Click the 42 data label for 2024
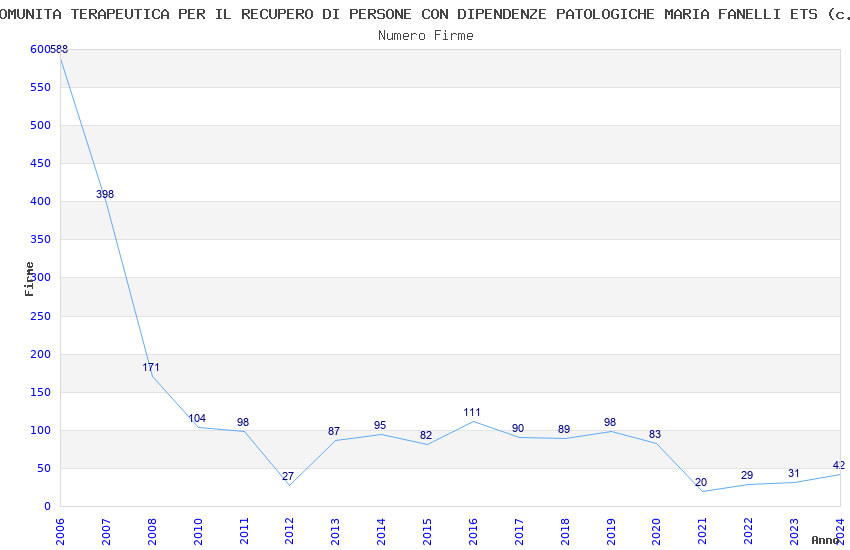This screenshot has height=550, width=850. [839, 465]
